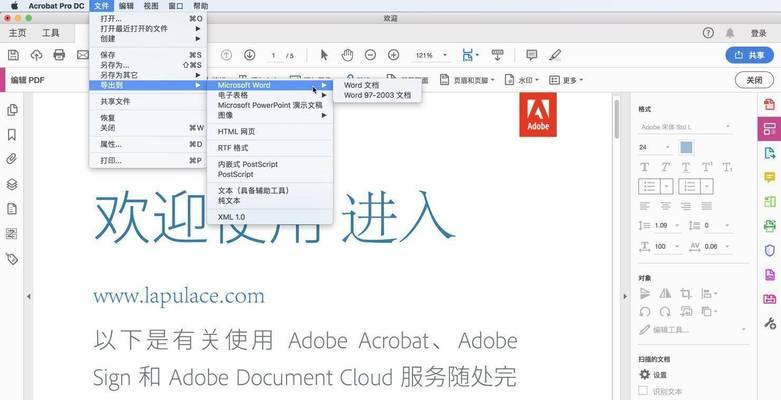
Task: Open the text color swatch
Action: 686,147
